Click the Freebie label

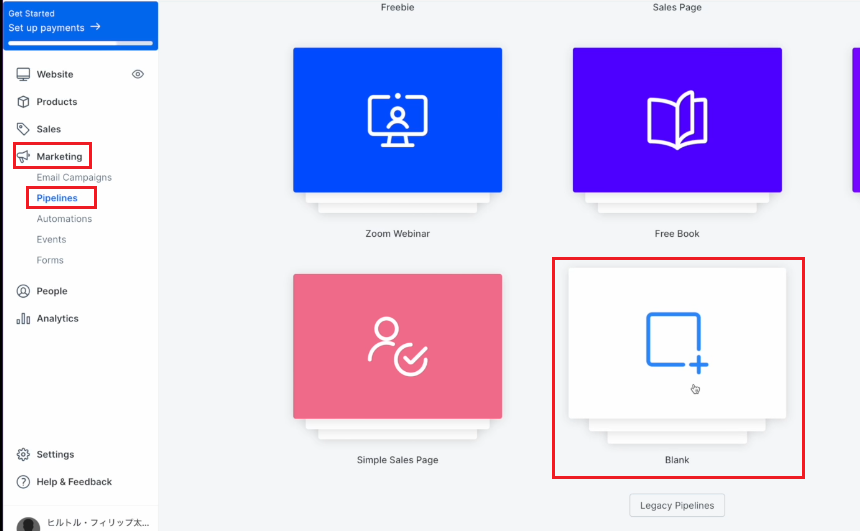[x=398, y=7]
